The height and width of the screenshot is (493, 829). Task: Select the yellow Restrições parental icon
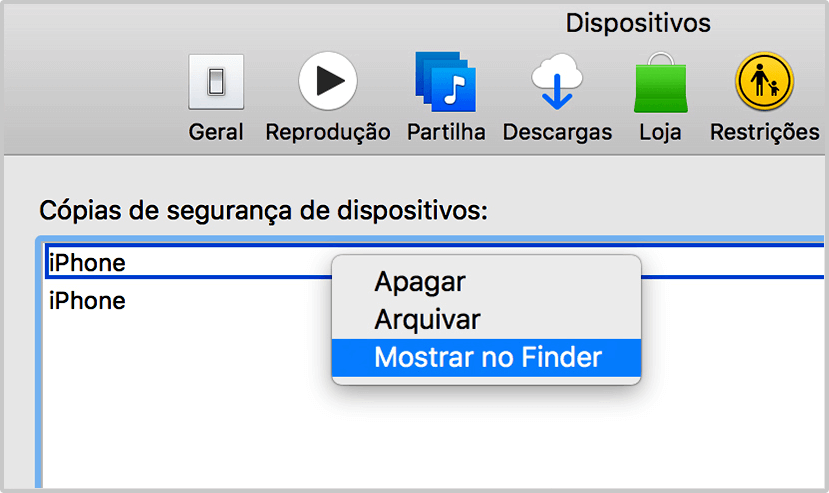click(x=764, y=82)
